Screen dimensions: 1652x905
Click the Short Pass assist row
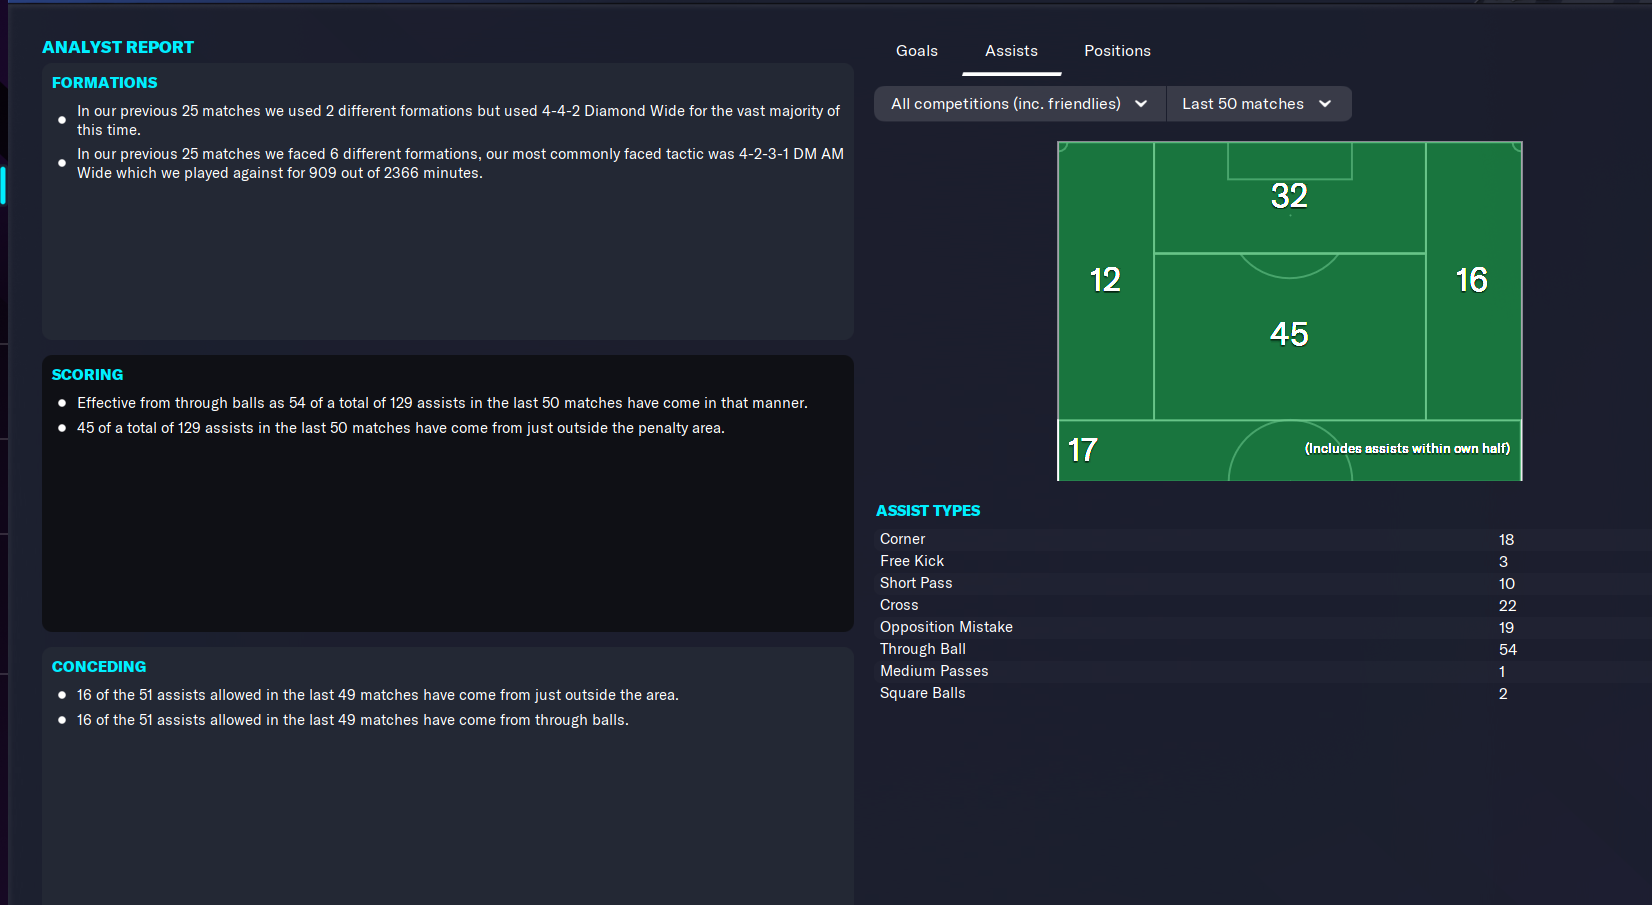(1196, 583)
